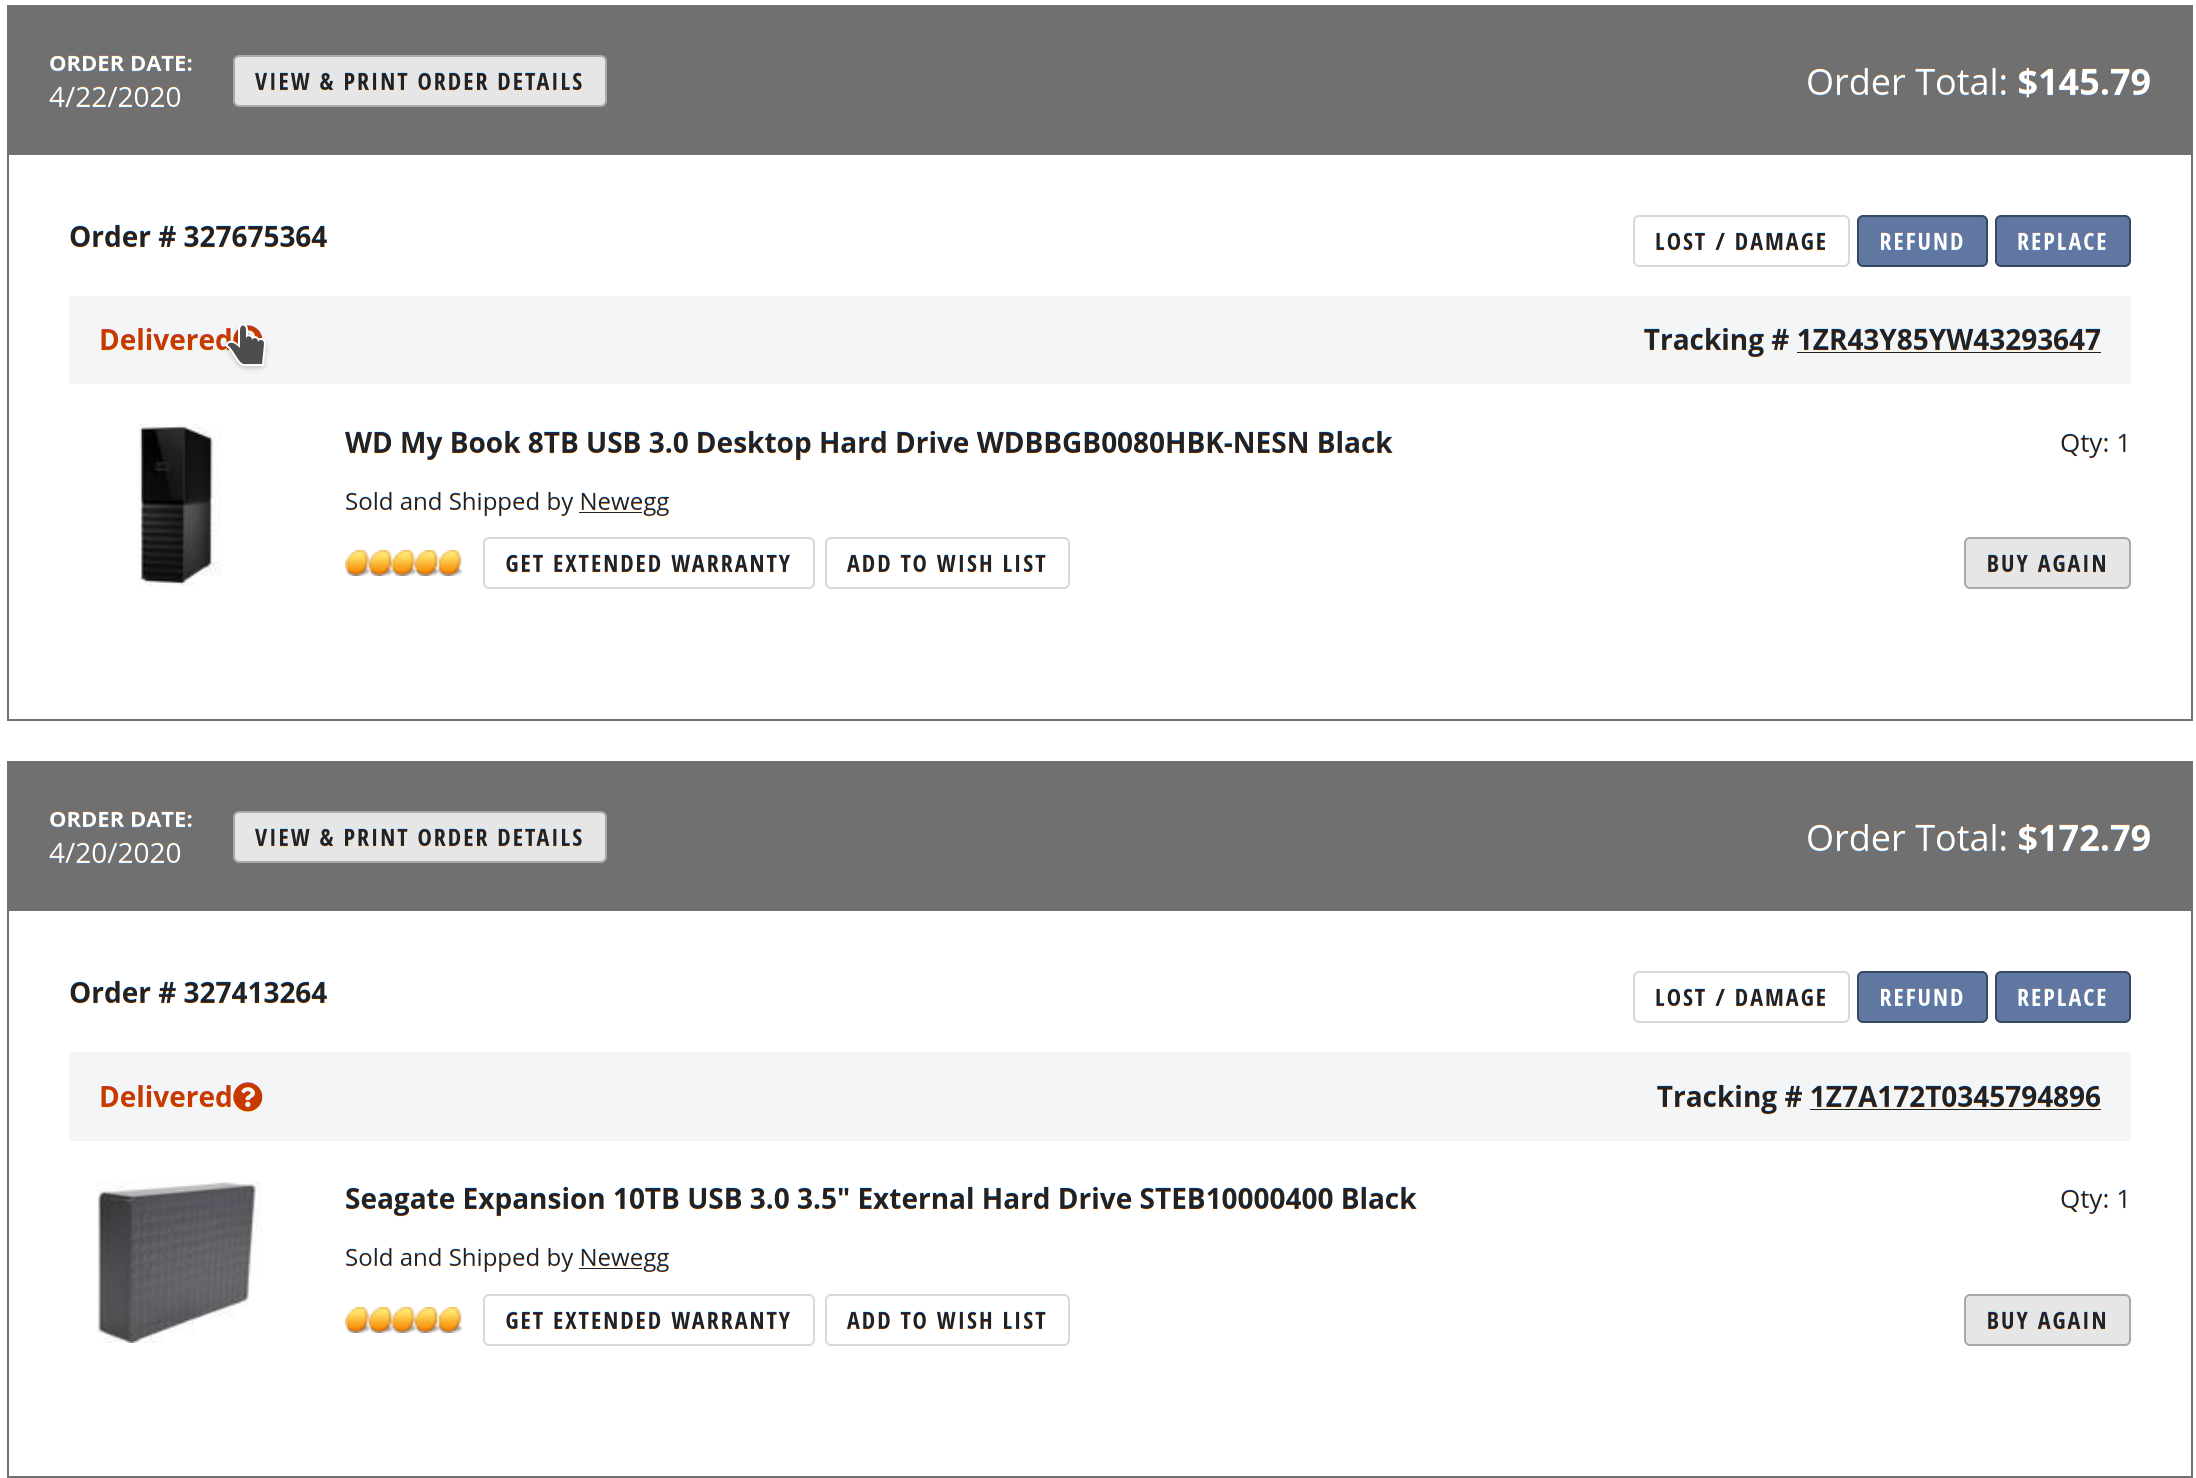This screenshot has width=2196, height=1478.
Task: Request a refund for order 327413264
Action: pos(1921,997)
